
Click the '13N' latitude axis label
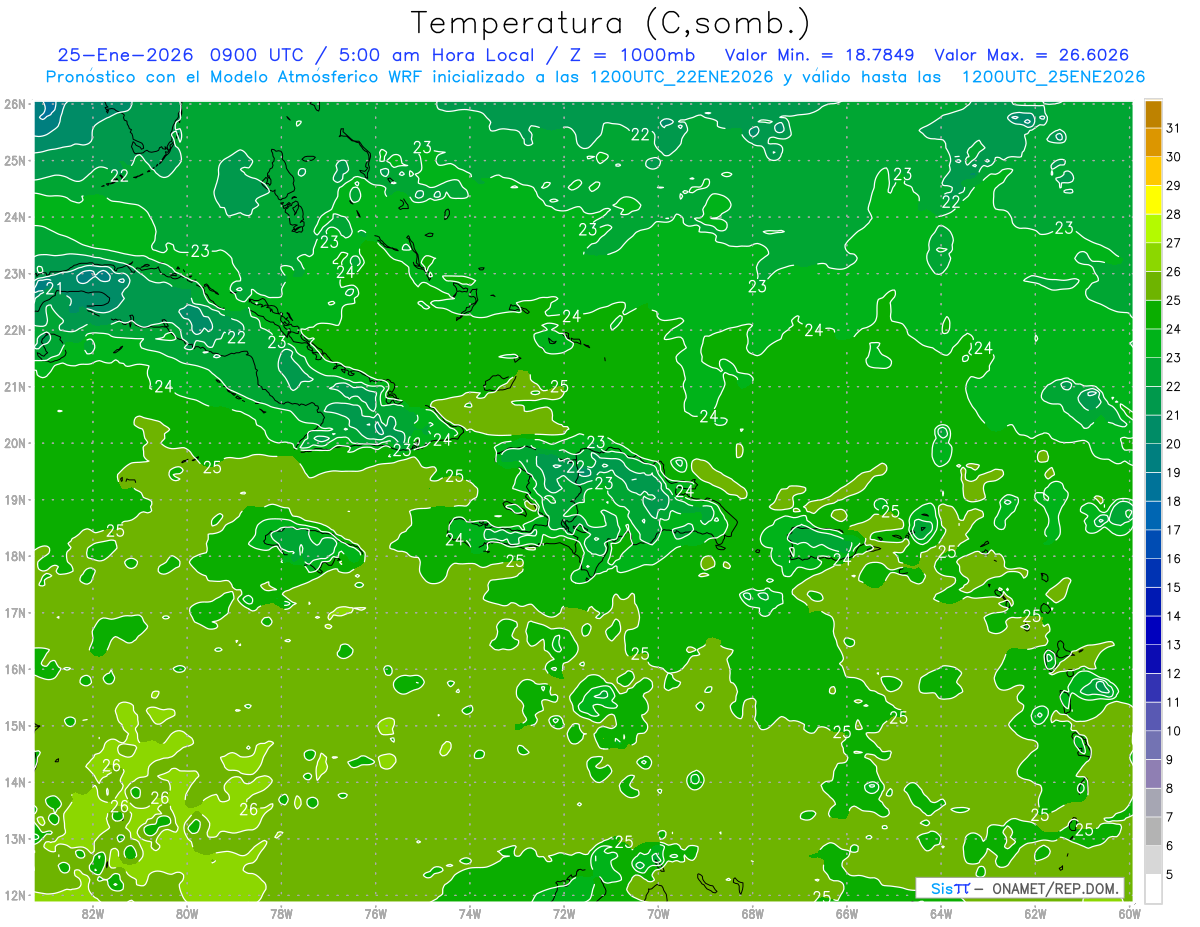(15, 838)
